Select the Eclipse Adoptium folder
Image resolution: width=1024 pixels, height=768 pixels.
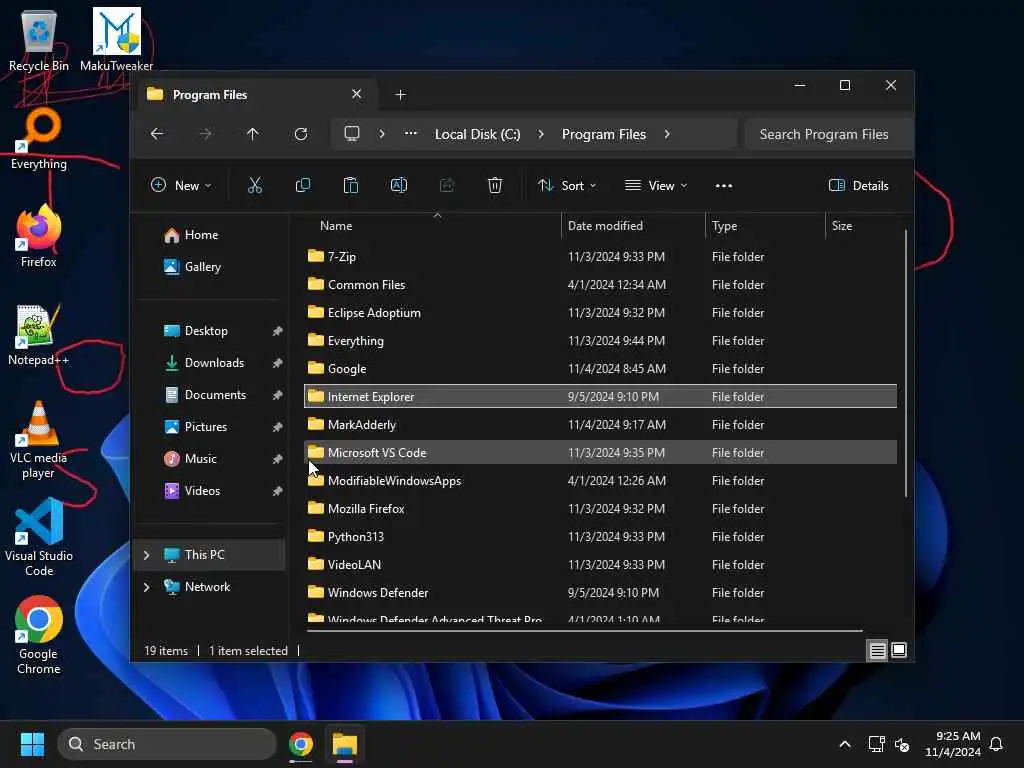point(600,313)
